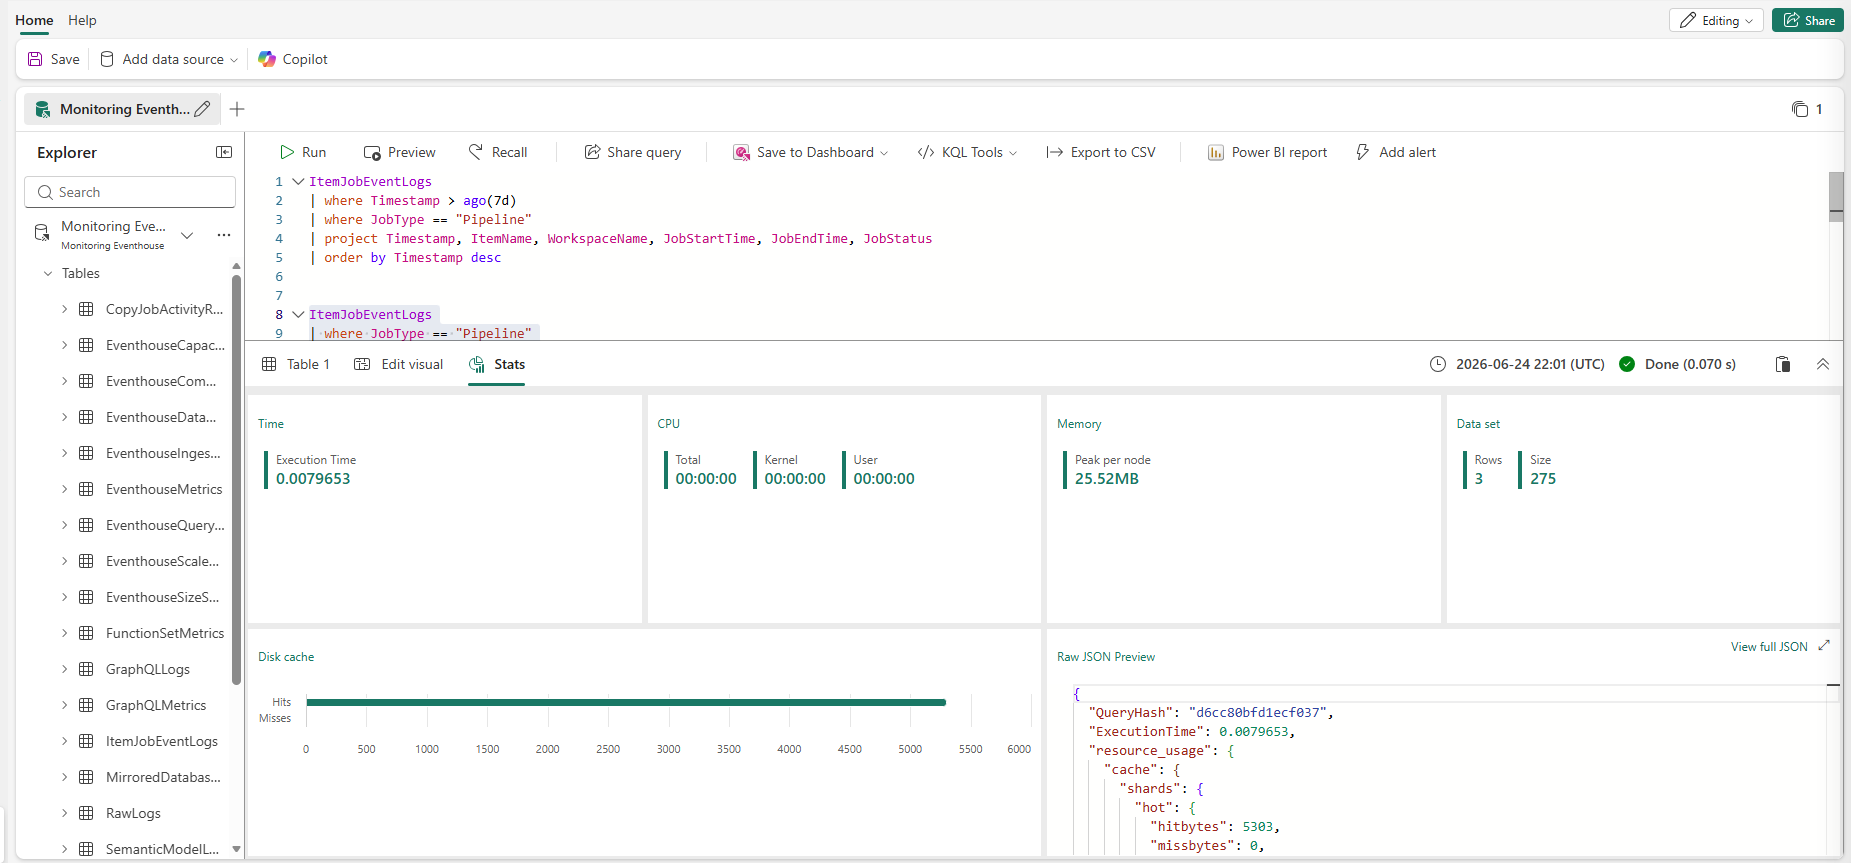Viewport: 1851px width, 863px height.
Task: Click the Save icon in toolbar
Action: click(36, 59)
